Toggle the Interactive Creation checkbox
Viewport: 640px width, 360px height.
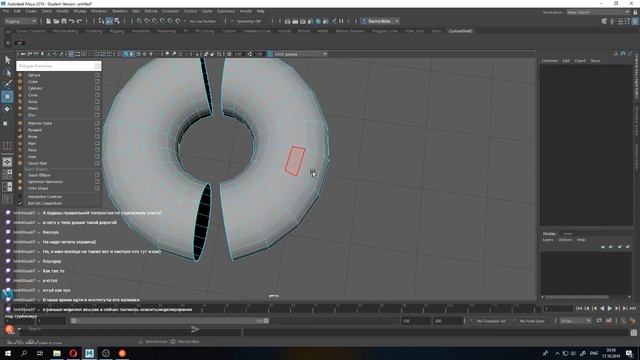point(20,197)
